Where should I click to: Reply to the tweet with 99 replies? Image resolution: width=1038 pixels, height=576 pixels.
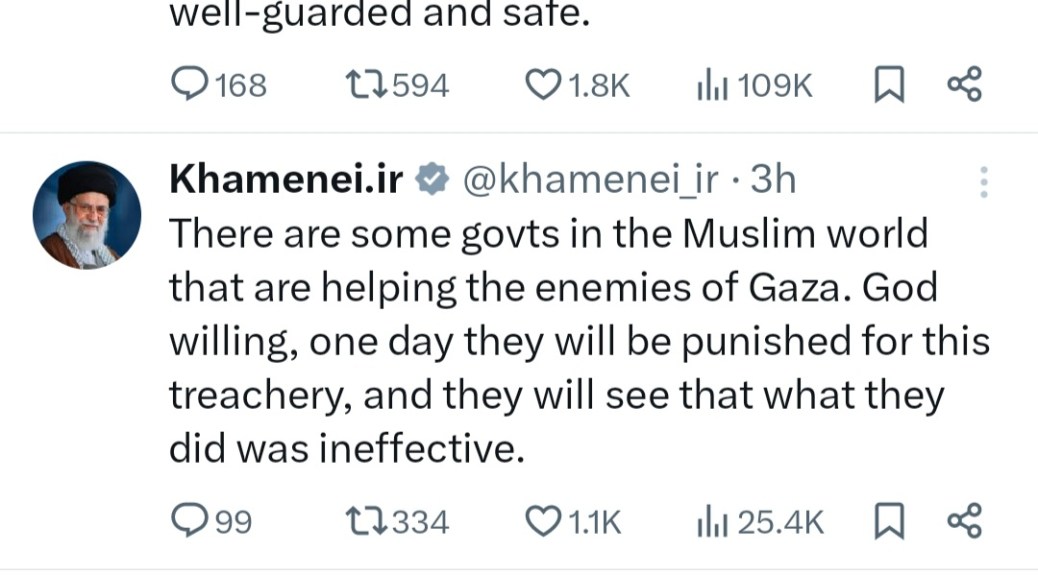(x=190, y=520)
